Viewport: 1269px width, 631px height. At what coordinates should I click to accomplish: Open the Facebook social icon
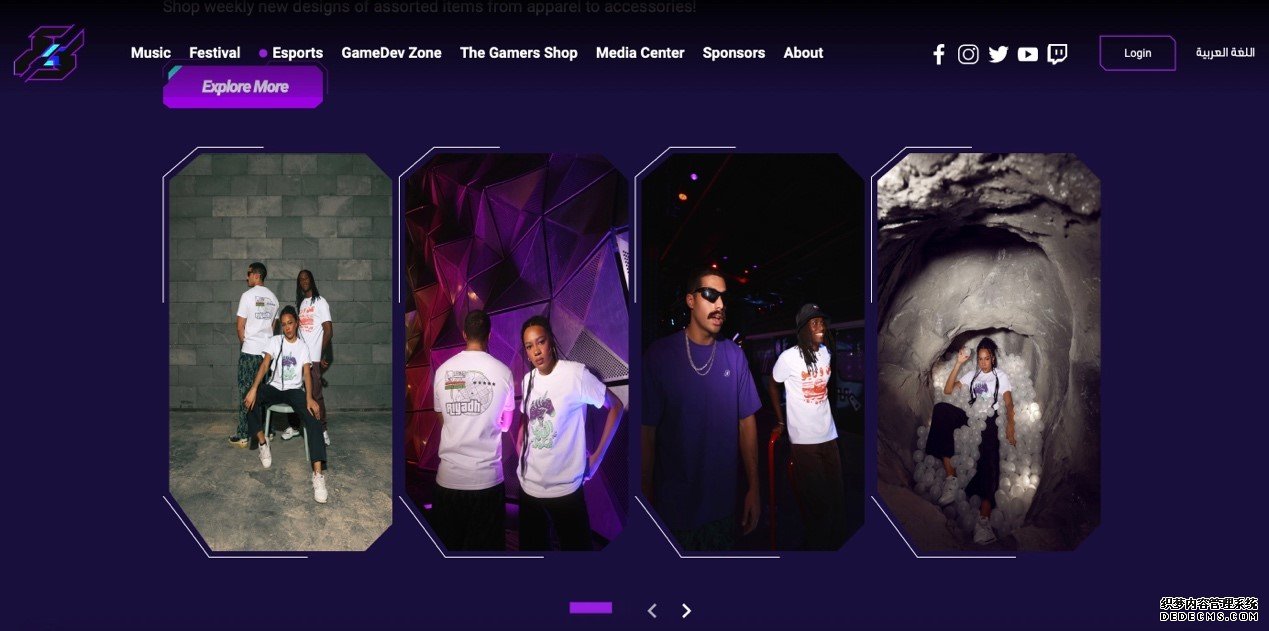pyautogui.click(x=938, y=54)
